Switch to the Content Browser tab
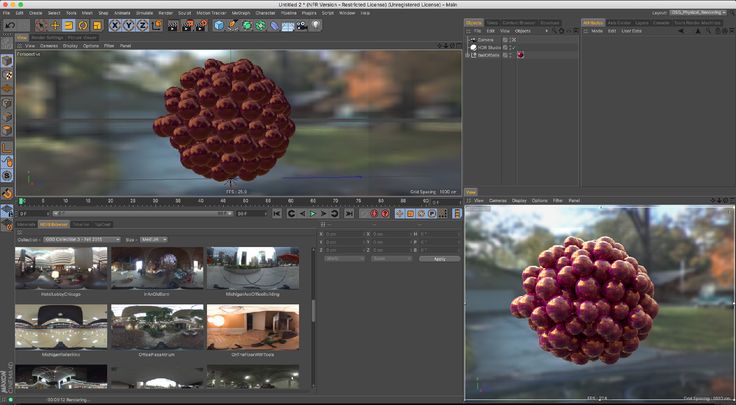This screenshot has height=405, width=736. click(519, 21)
